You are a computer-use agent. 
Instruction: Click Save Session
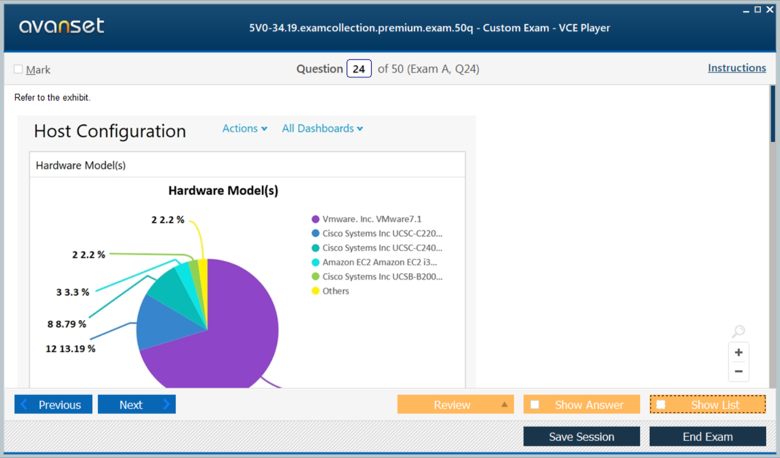[x=582, y=436]
